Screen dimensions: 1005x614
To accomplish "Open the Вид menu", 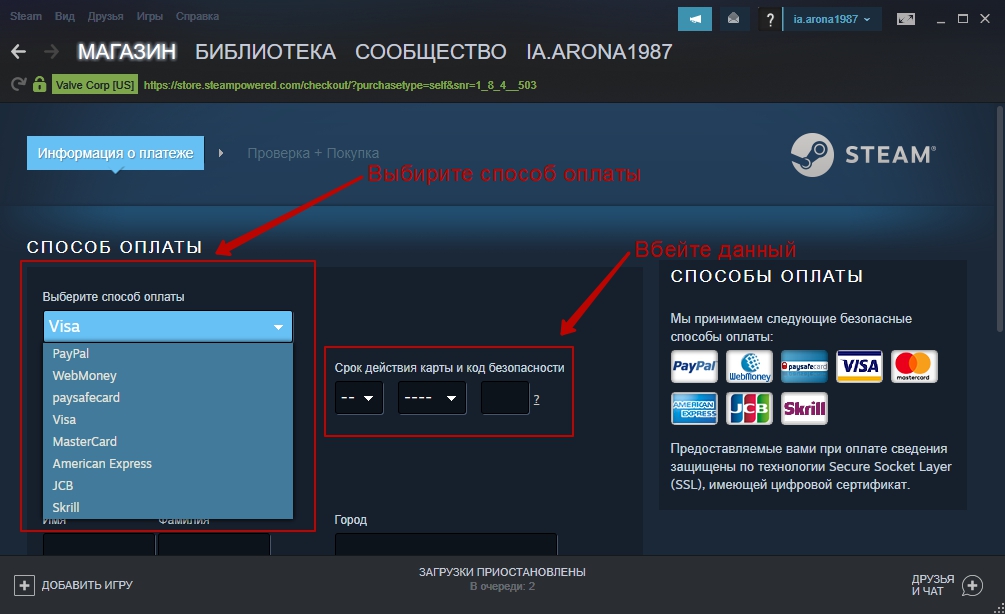I will [65, 16].
